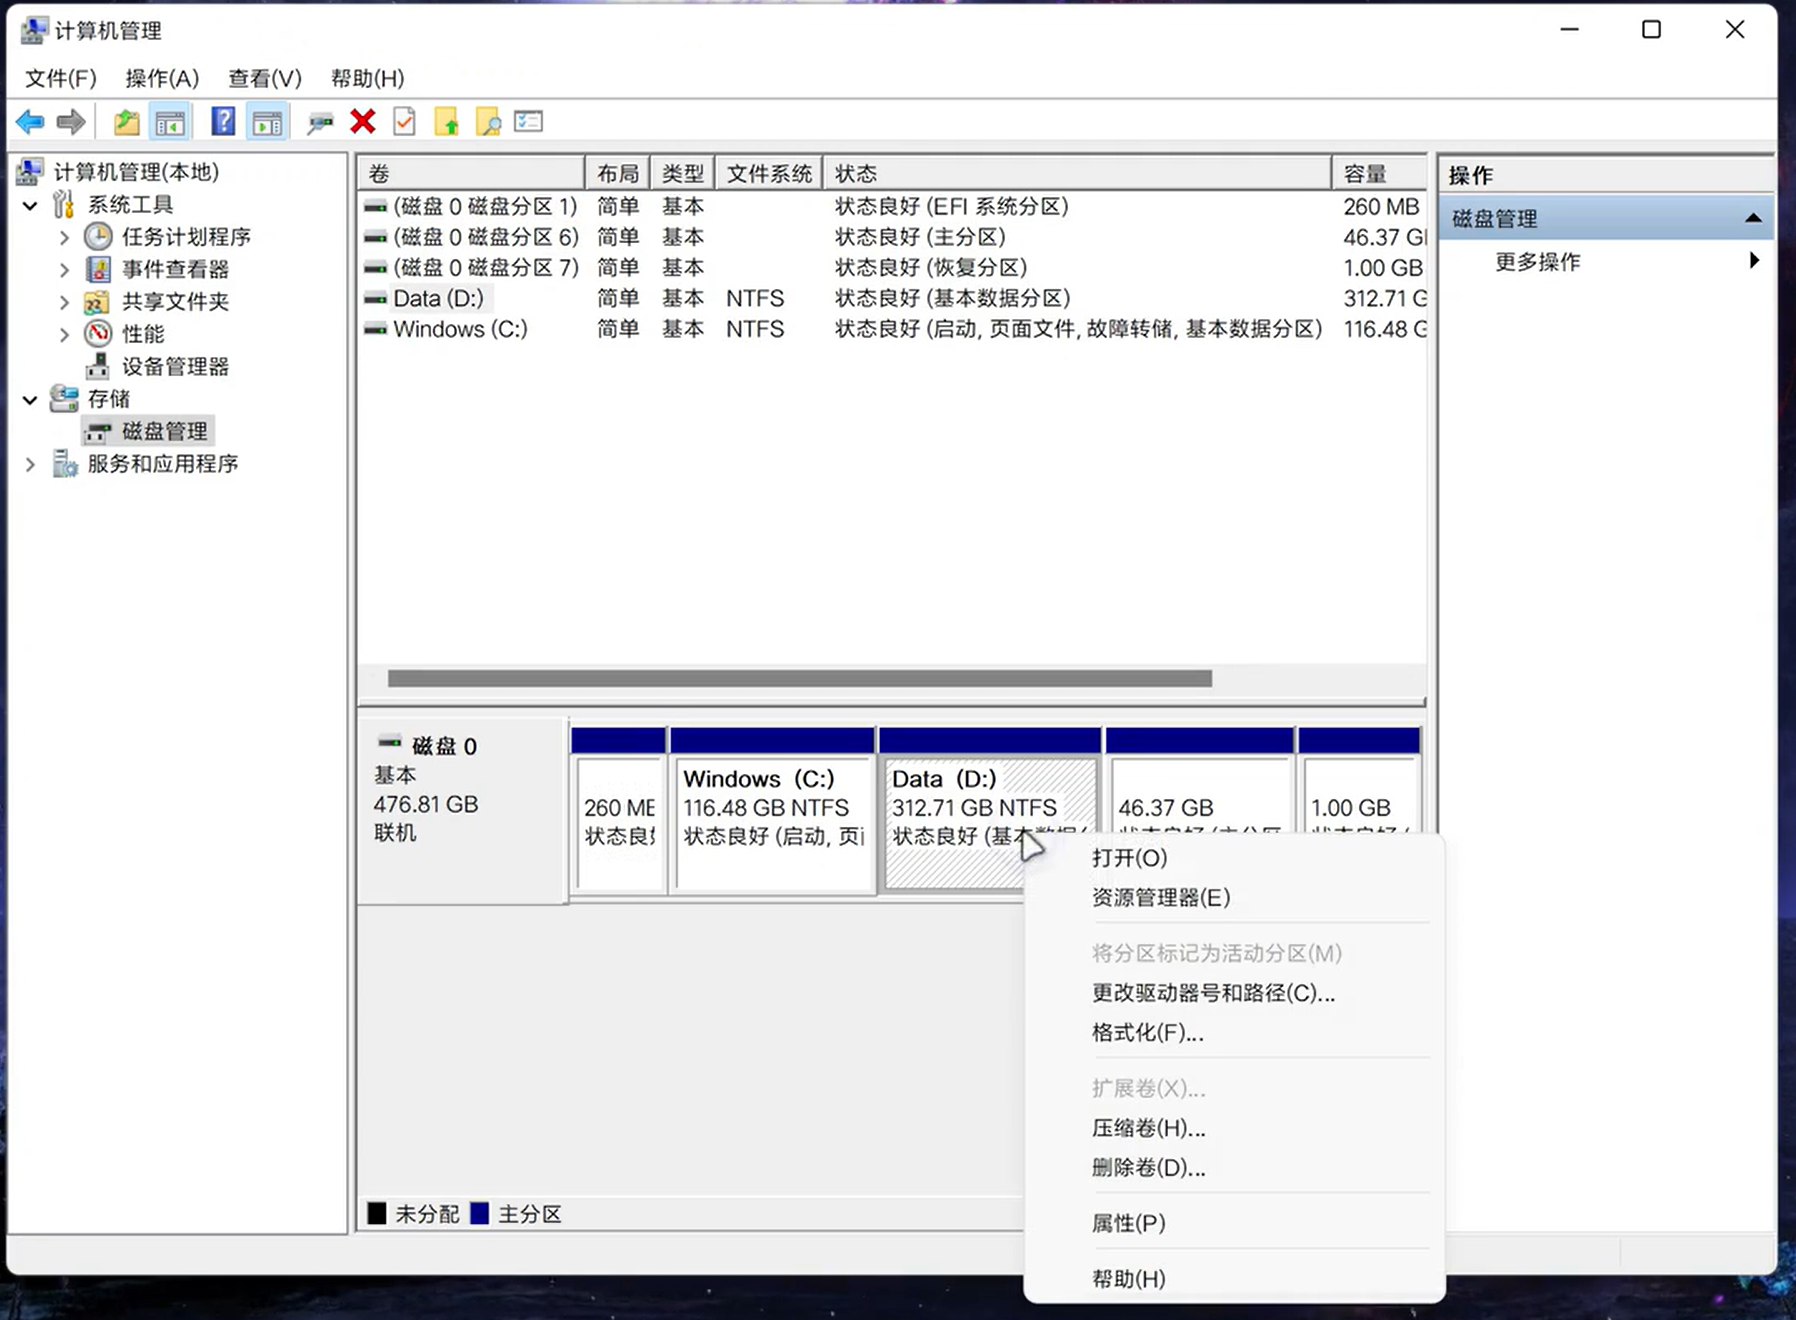Click the up-one-level folder icon
The width and height of the screenshot is (1796, 1320).
(x=126, y=122)
